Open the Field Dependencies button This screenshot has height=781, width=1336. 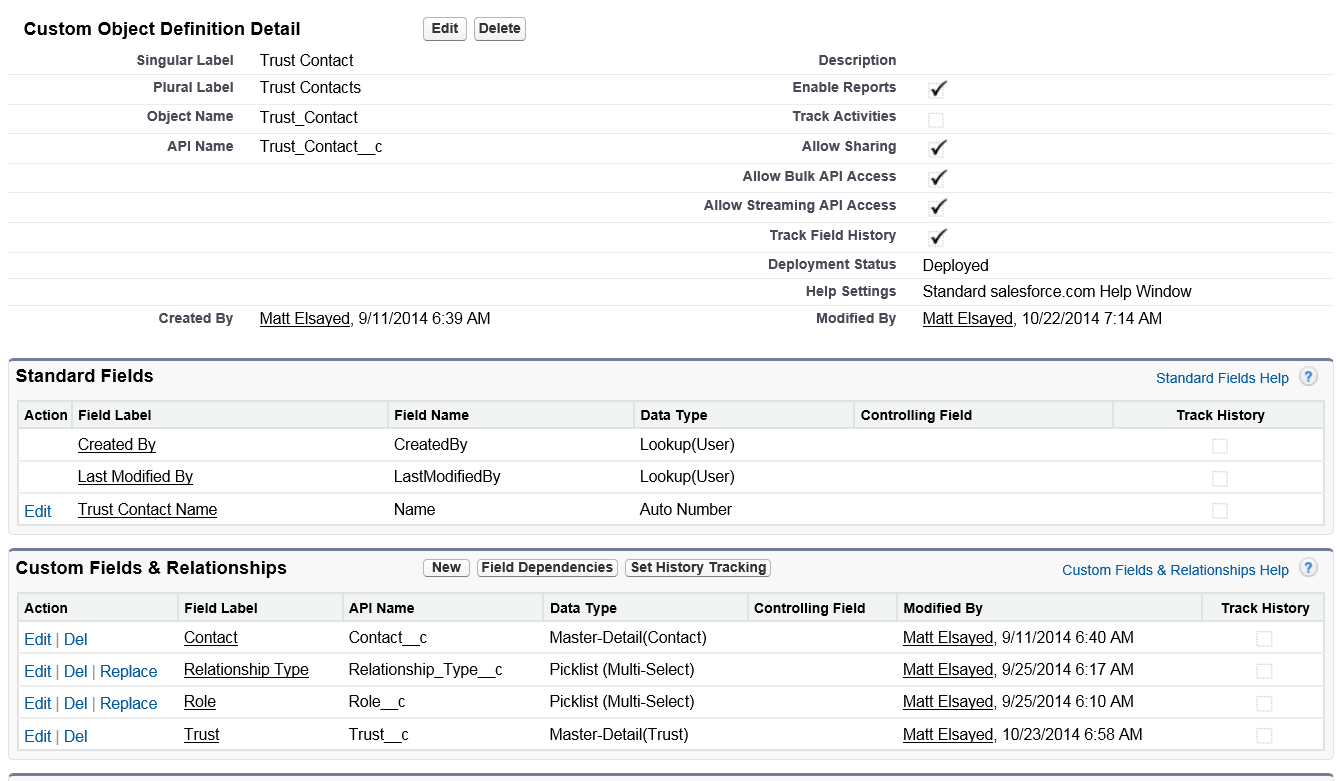[x=547, y=568]
